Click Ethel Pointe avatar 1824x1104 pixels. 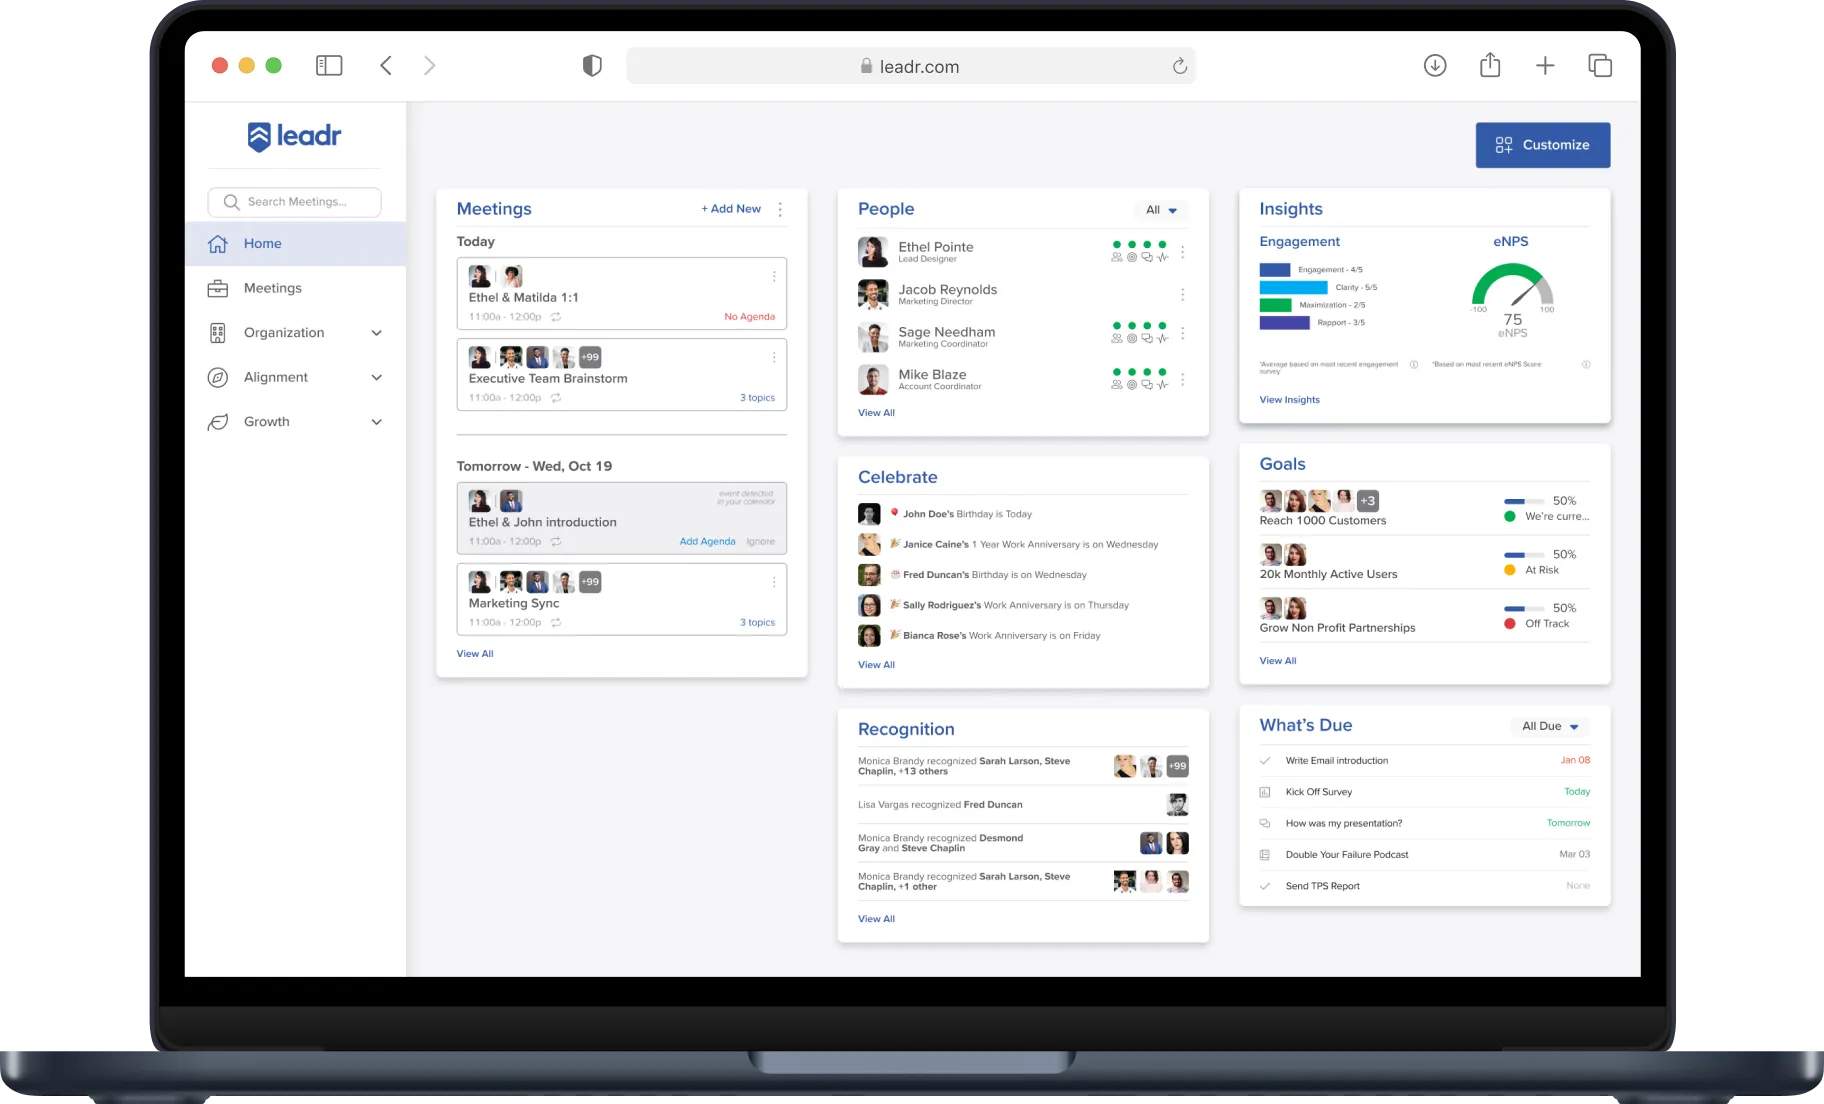pyautogui.click(x=873, y=252)
